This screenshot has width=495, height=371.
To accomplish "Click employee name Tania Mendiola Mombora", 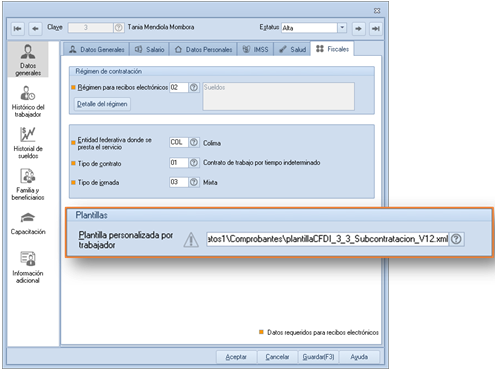I will (x=161, y=27).
